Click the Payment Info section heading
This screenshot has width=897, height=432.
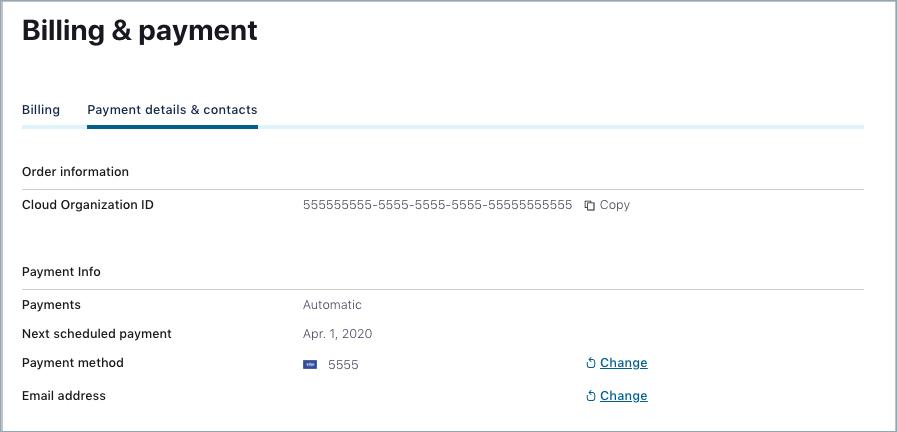point(61,272)
